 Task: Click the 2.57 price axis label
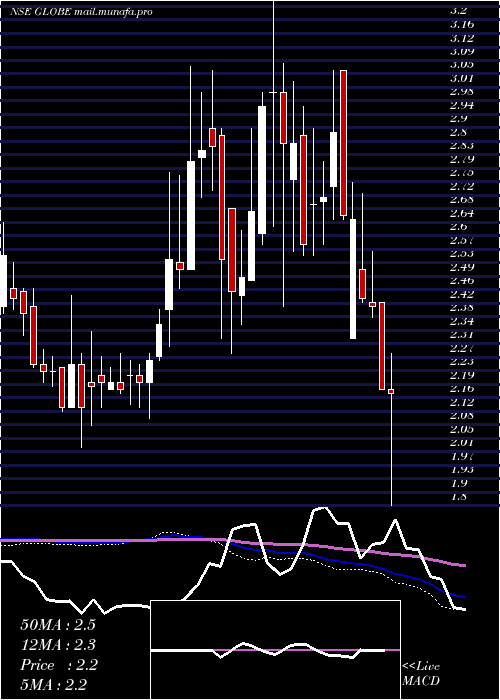click(462, 240)
